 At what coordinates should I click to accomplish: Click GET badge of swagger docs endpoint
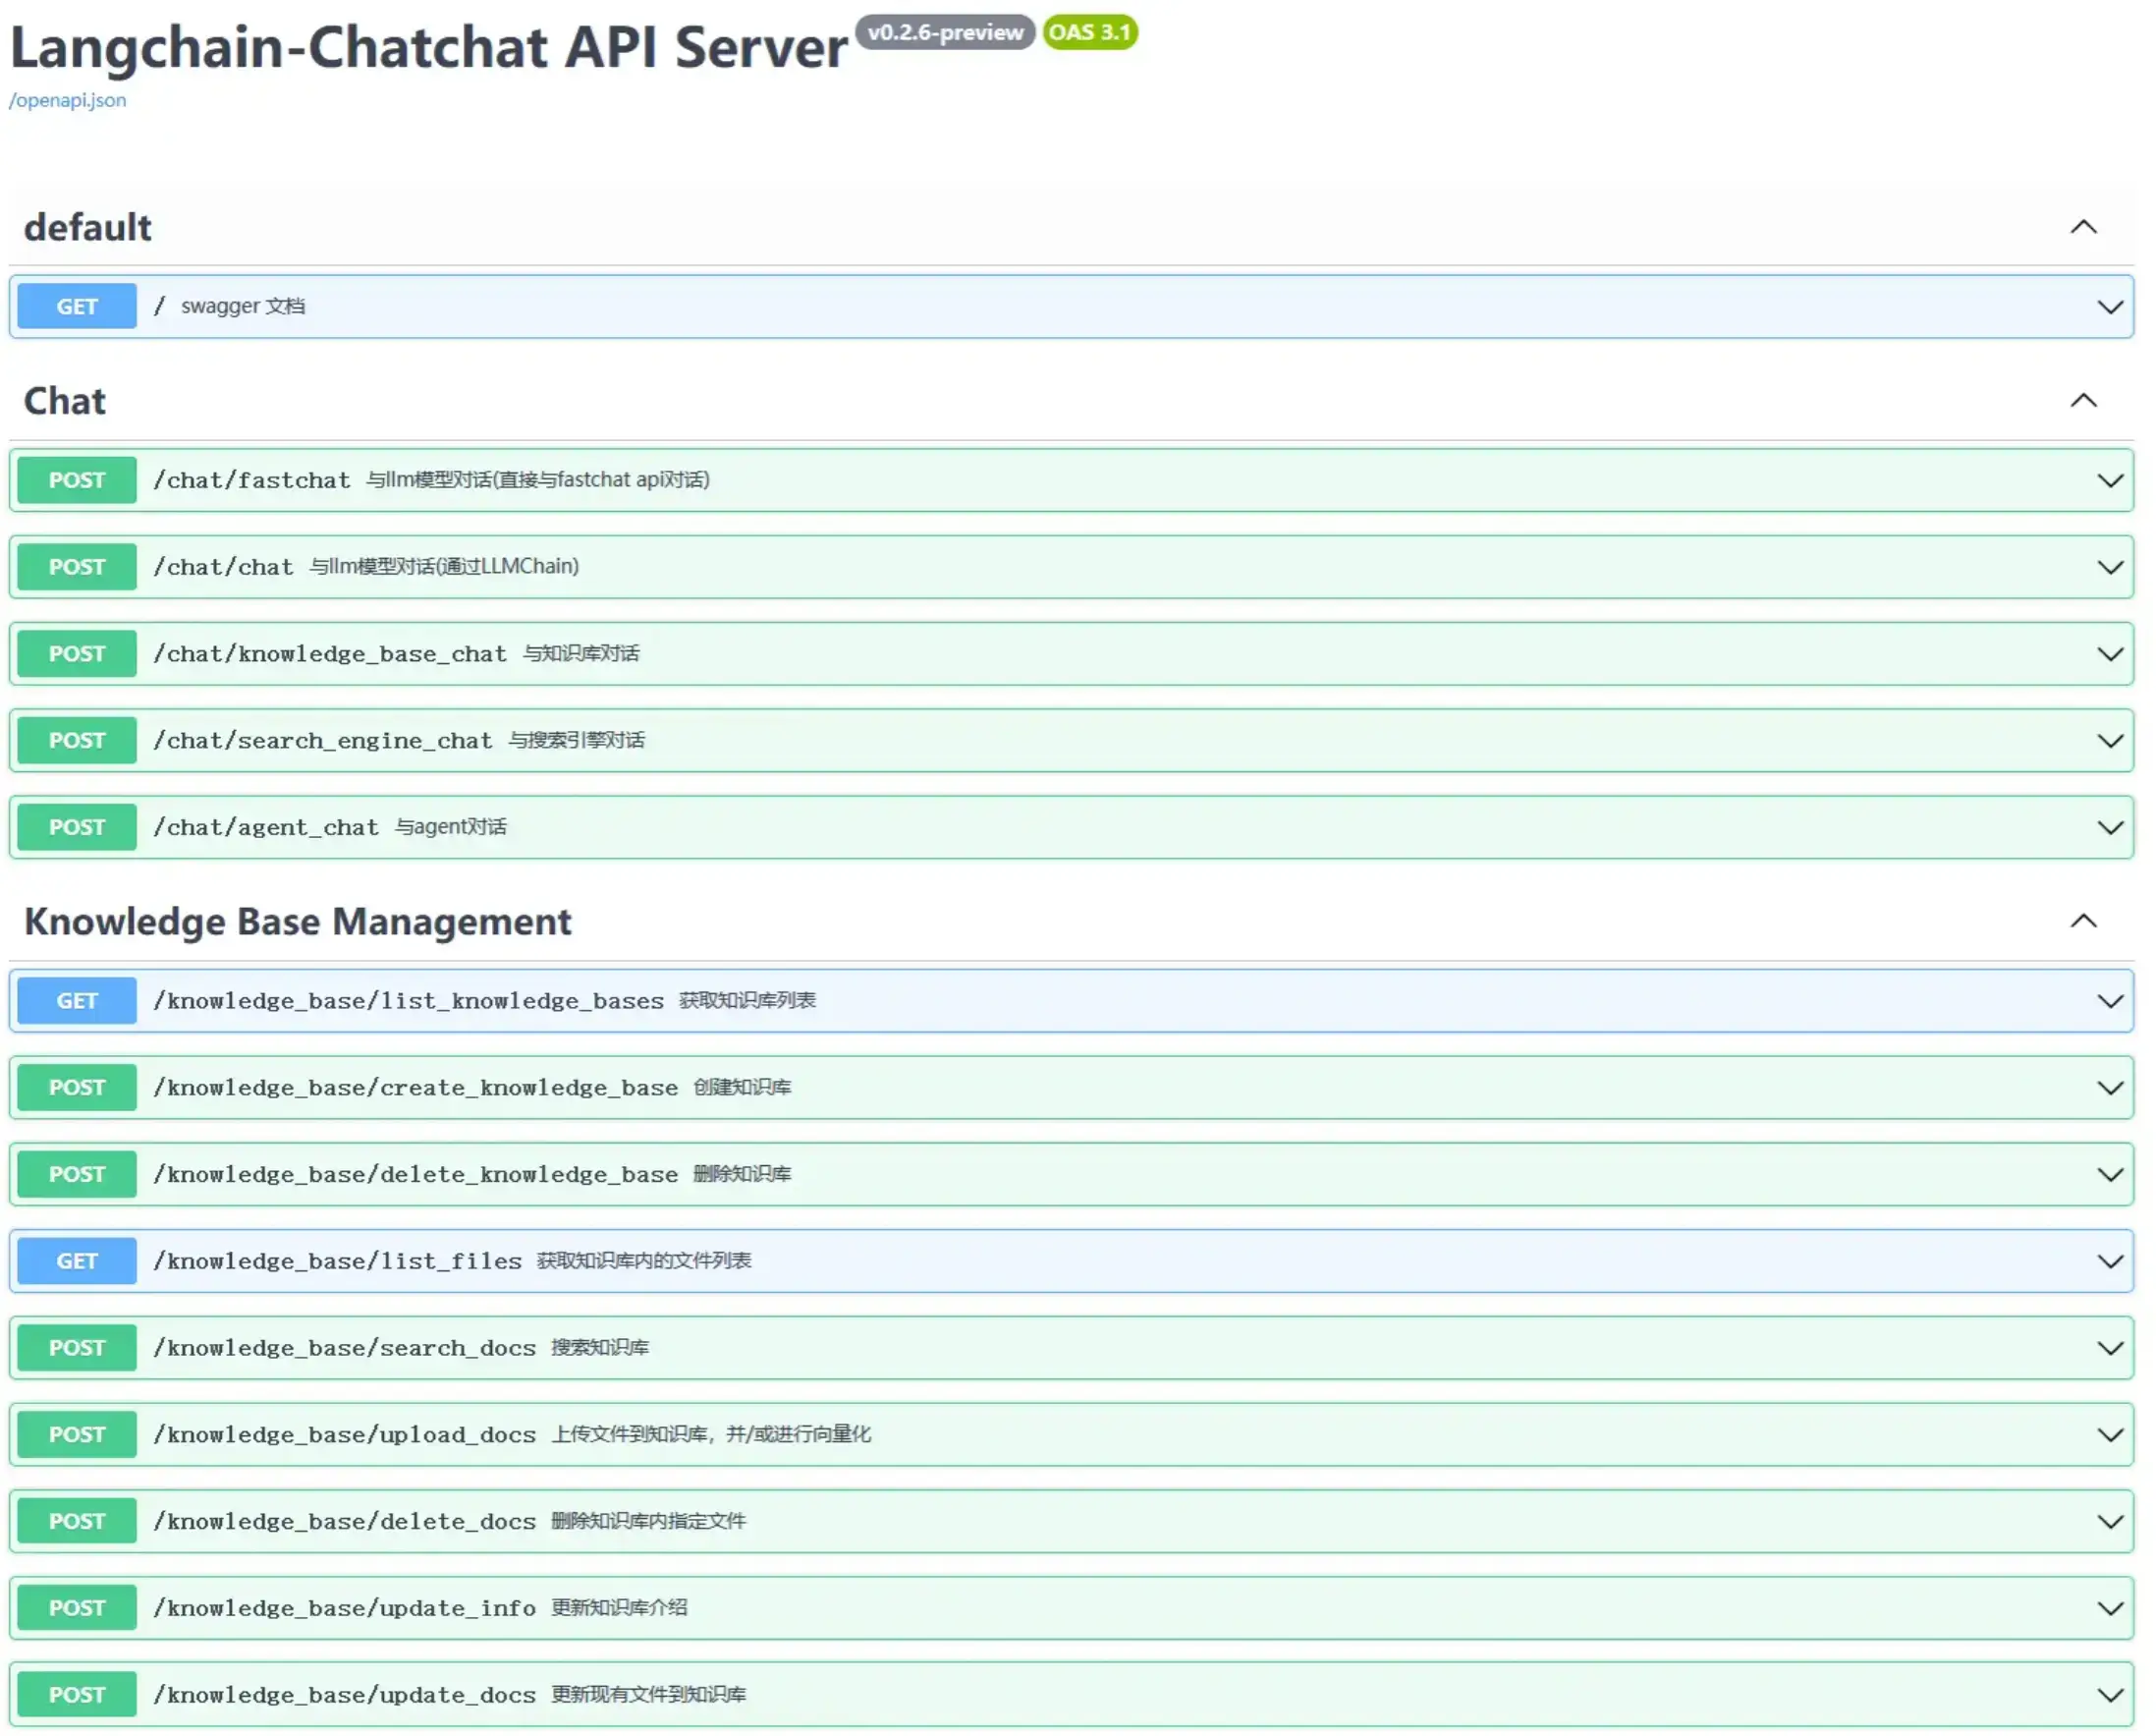[x=77, y=306]
